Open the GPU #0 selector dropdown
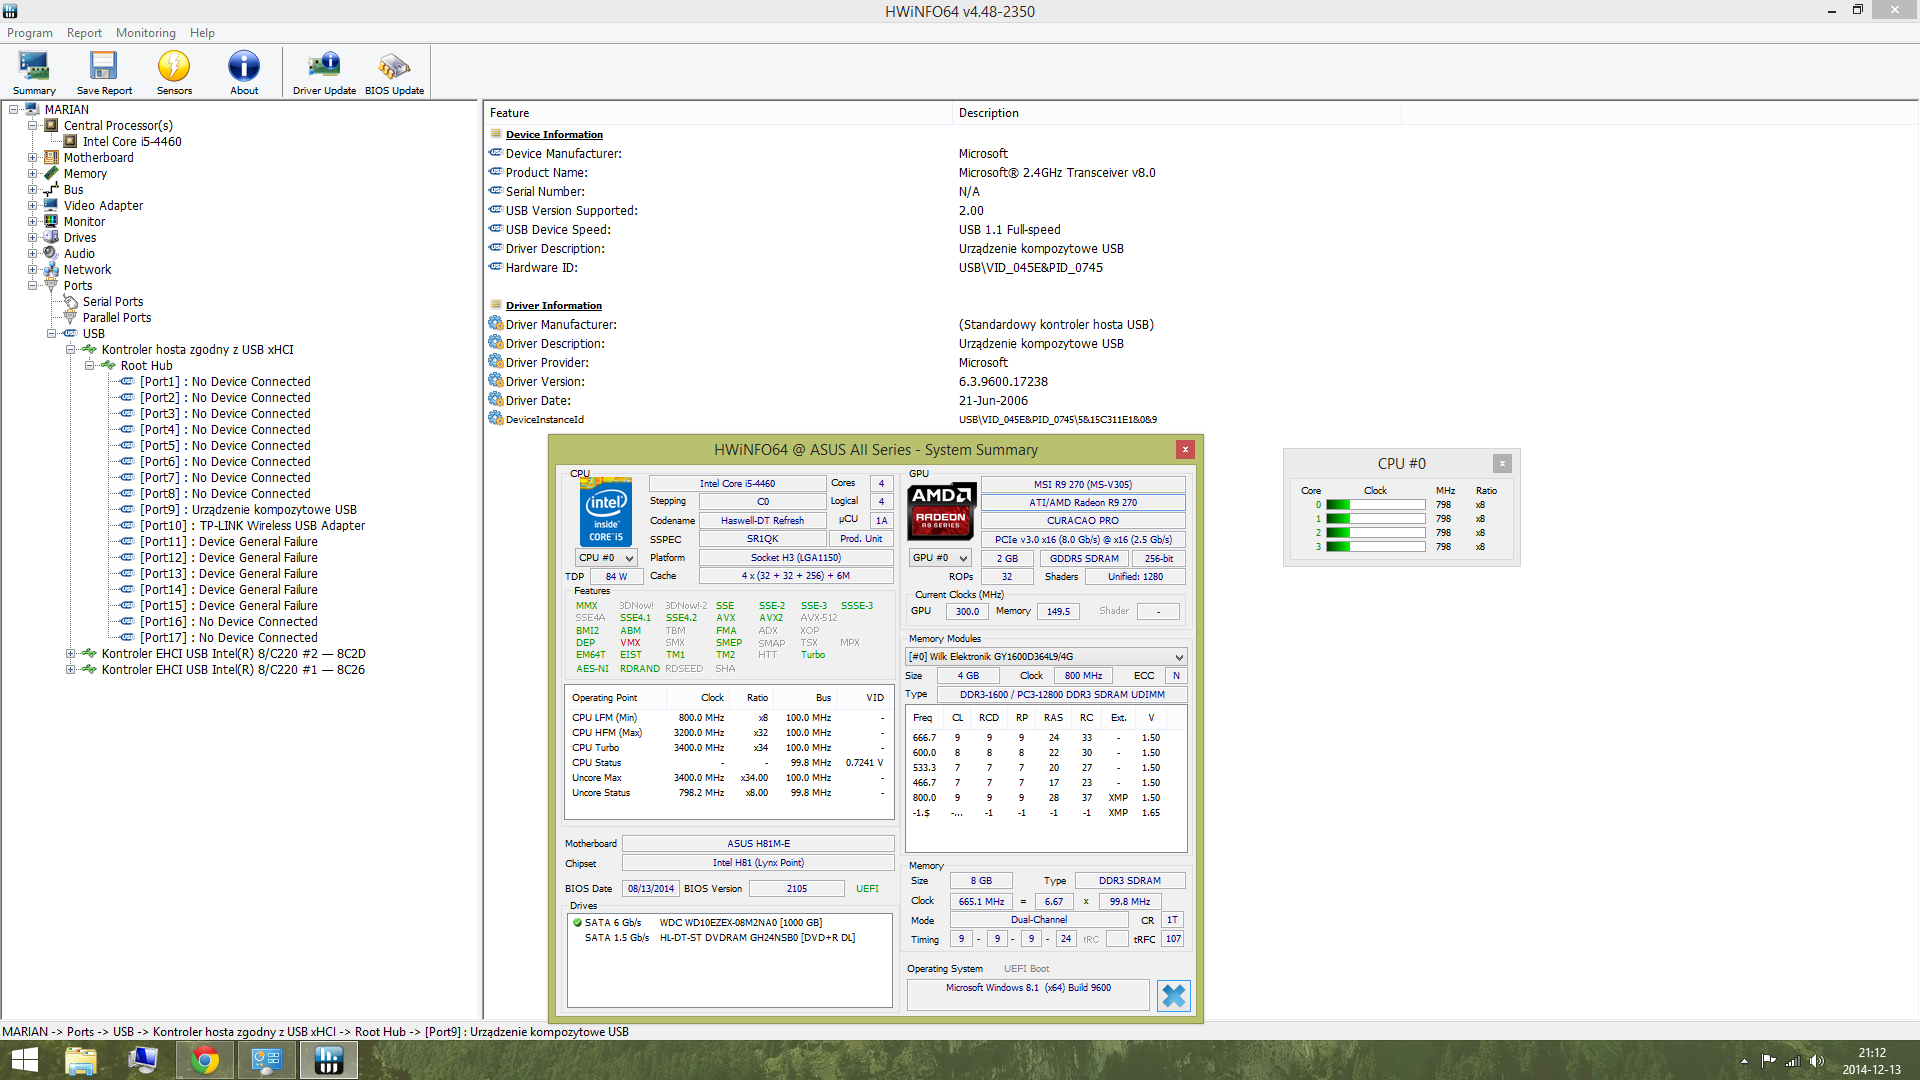This screenshot has width=1920, height=1080. pos(940,558)
